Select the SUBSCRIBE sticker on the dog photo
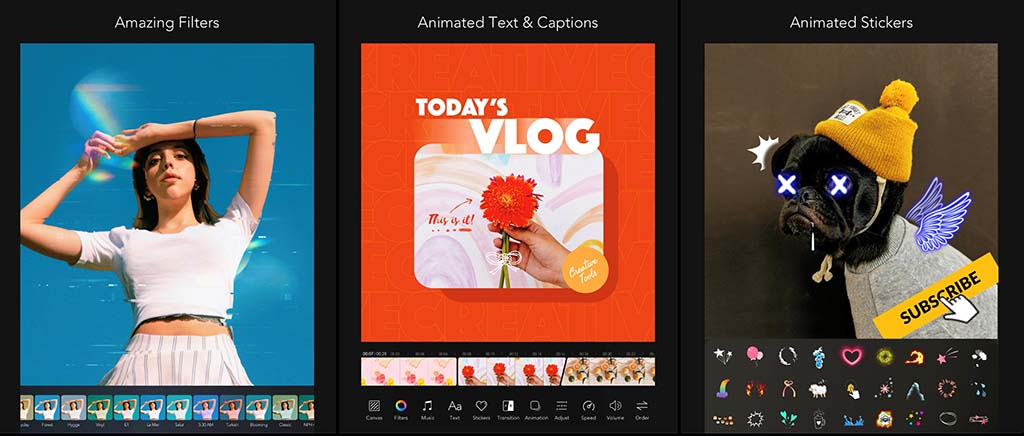Viewport: 1024px width, 436px height. click(x=936, y=296)
